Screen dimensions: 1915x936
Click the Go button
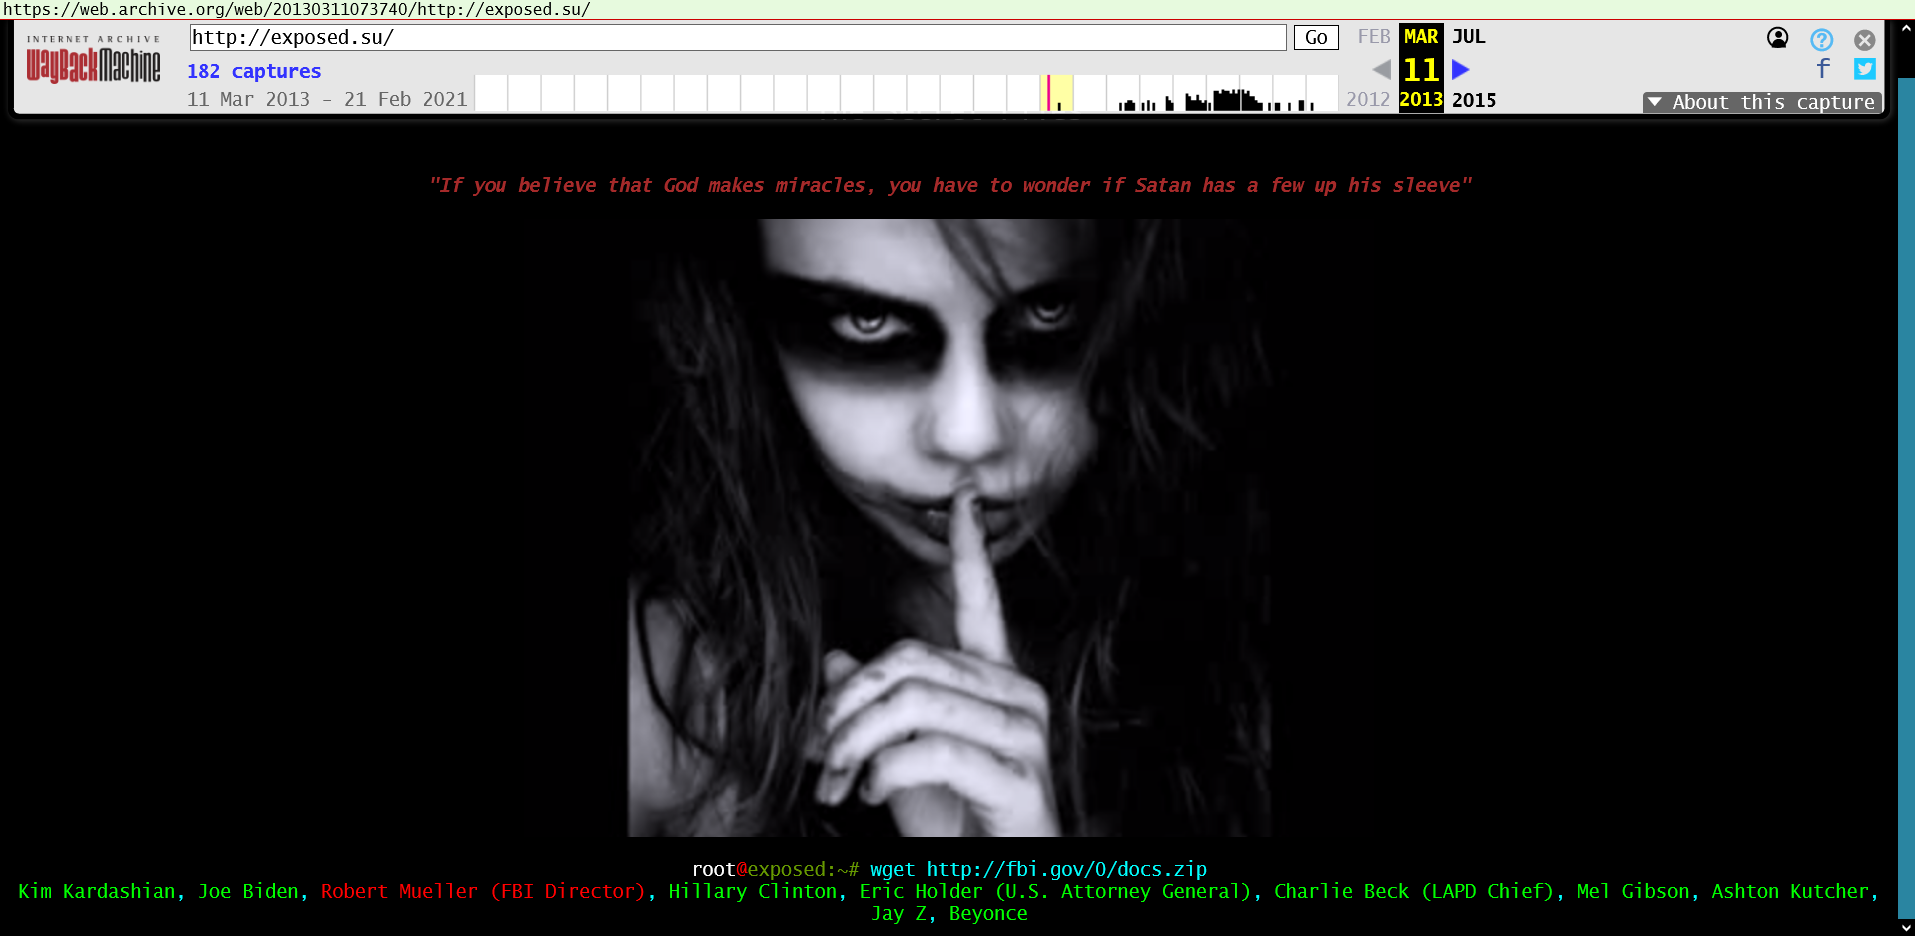tap(1316, 37)
